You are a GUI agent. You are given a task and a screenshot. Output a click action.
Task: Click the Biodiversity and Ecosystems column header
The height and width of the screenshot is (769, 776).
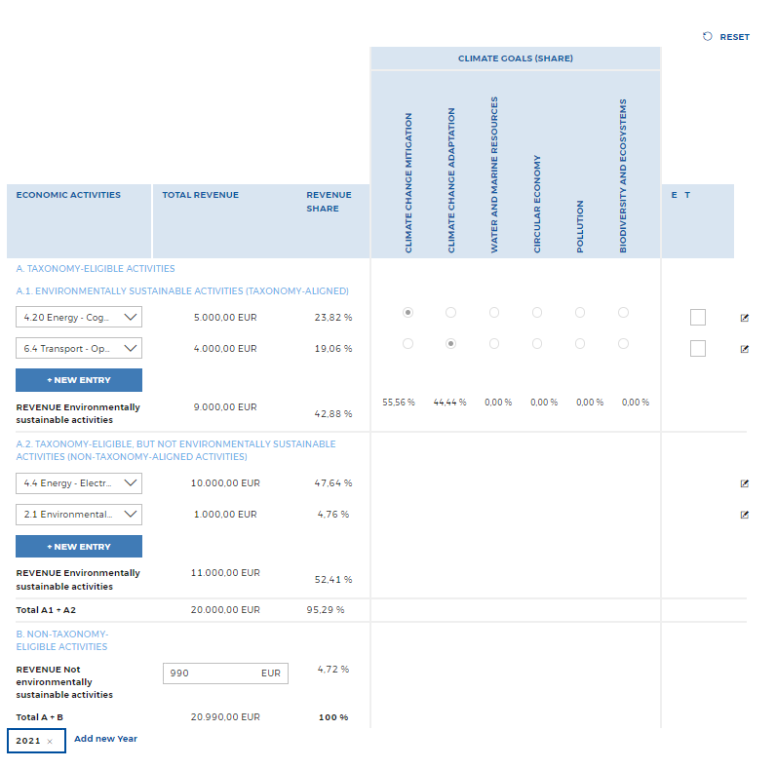click(x=623, y=176)
